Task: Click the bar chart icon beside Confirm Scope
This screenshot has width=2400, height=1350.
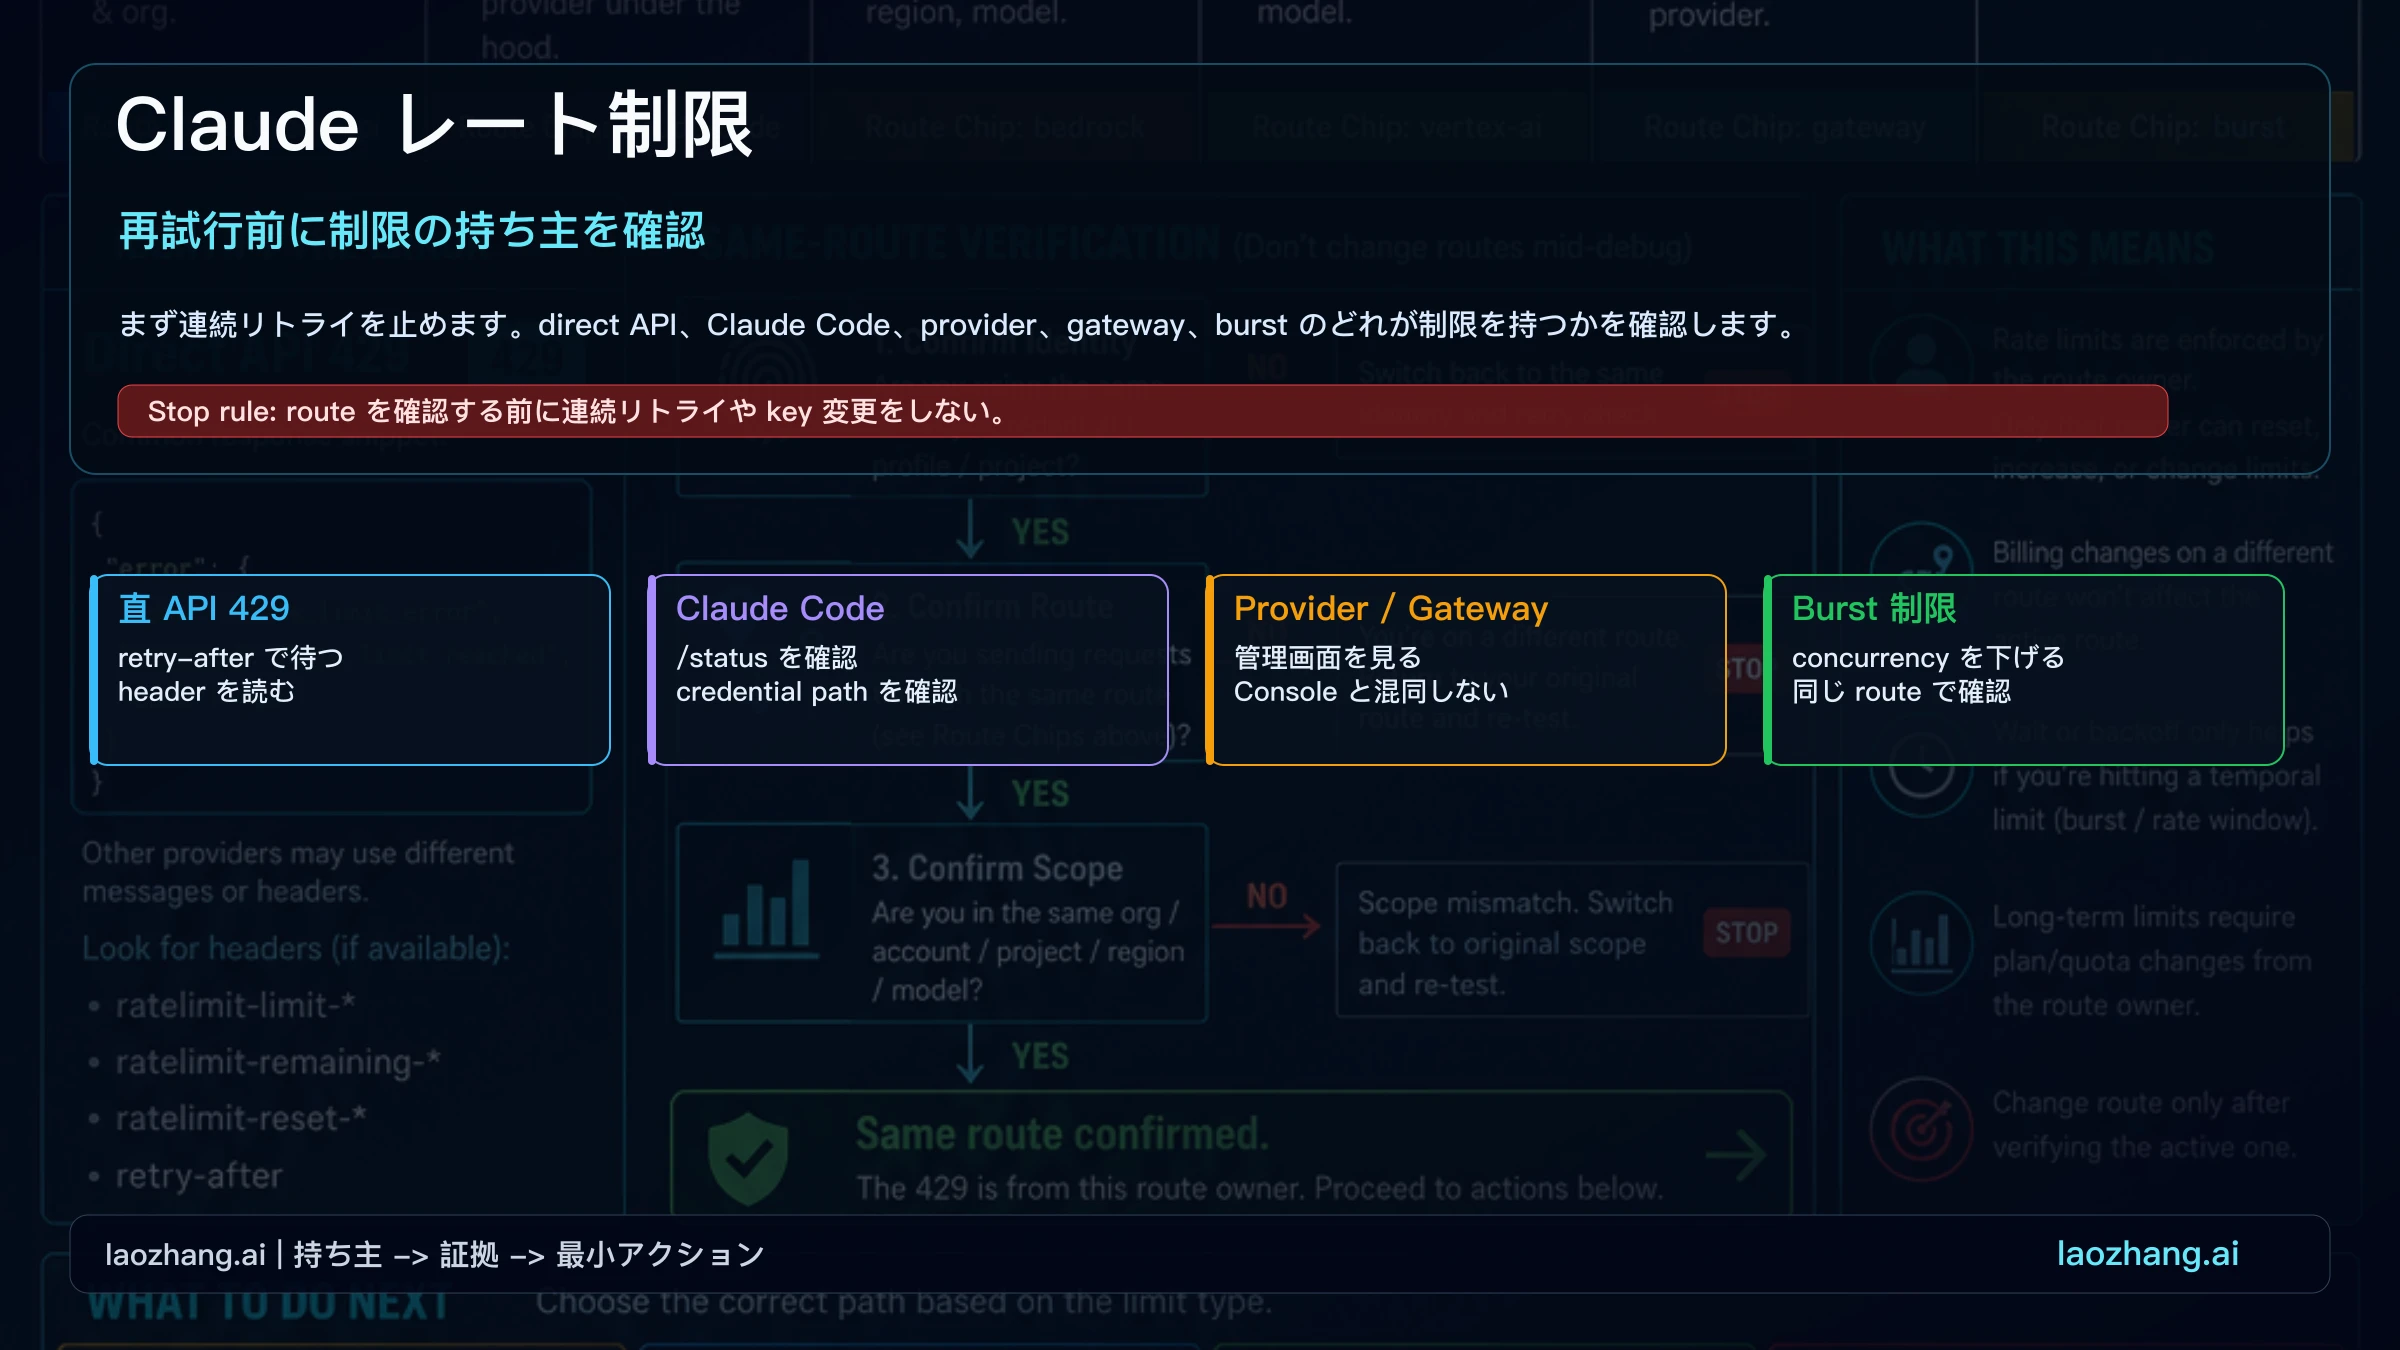Action: (x=766, y=908)
